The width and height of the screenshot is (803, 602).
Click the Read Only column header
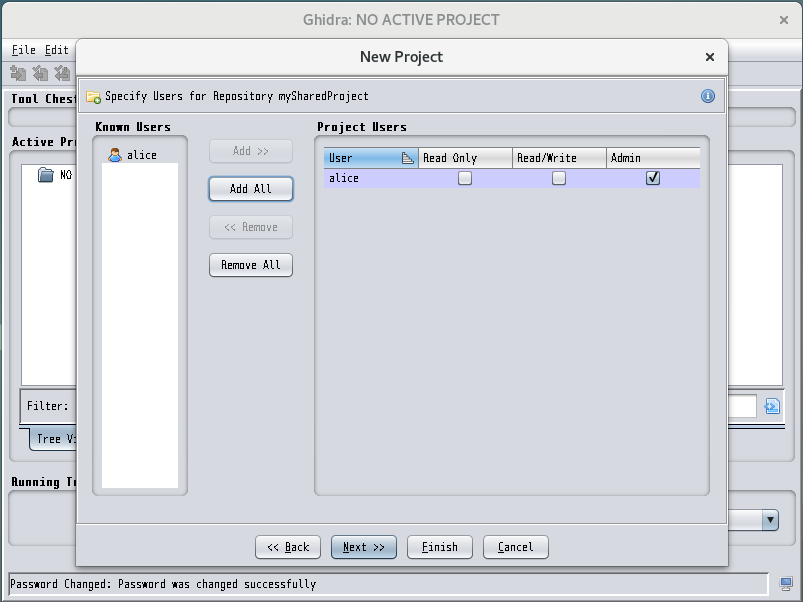465,158
